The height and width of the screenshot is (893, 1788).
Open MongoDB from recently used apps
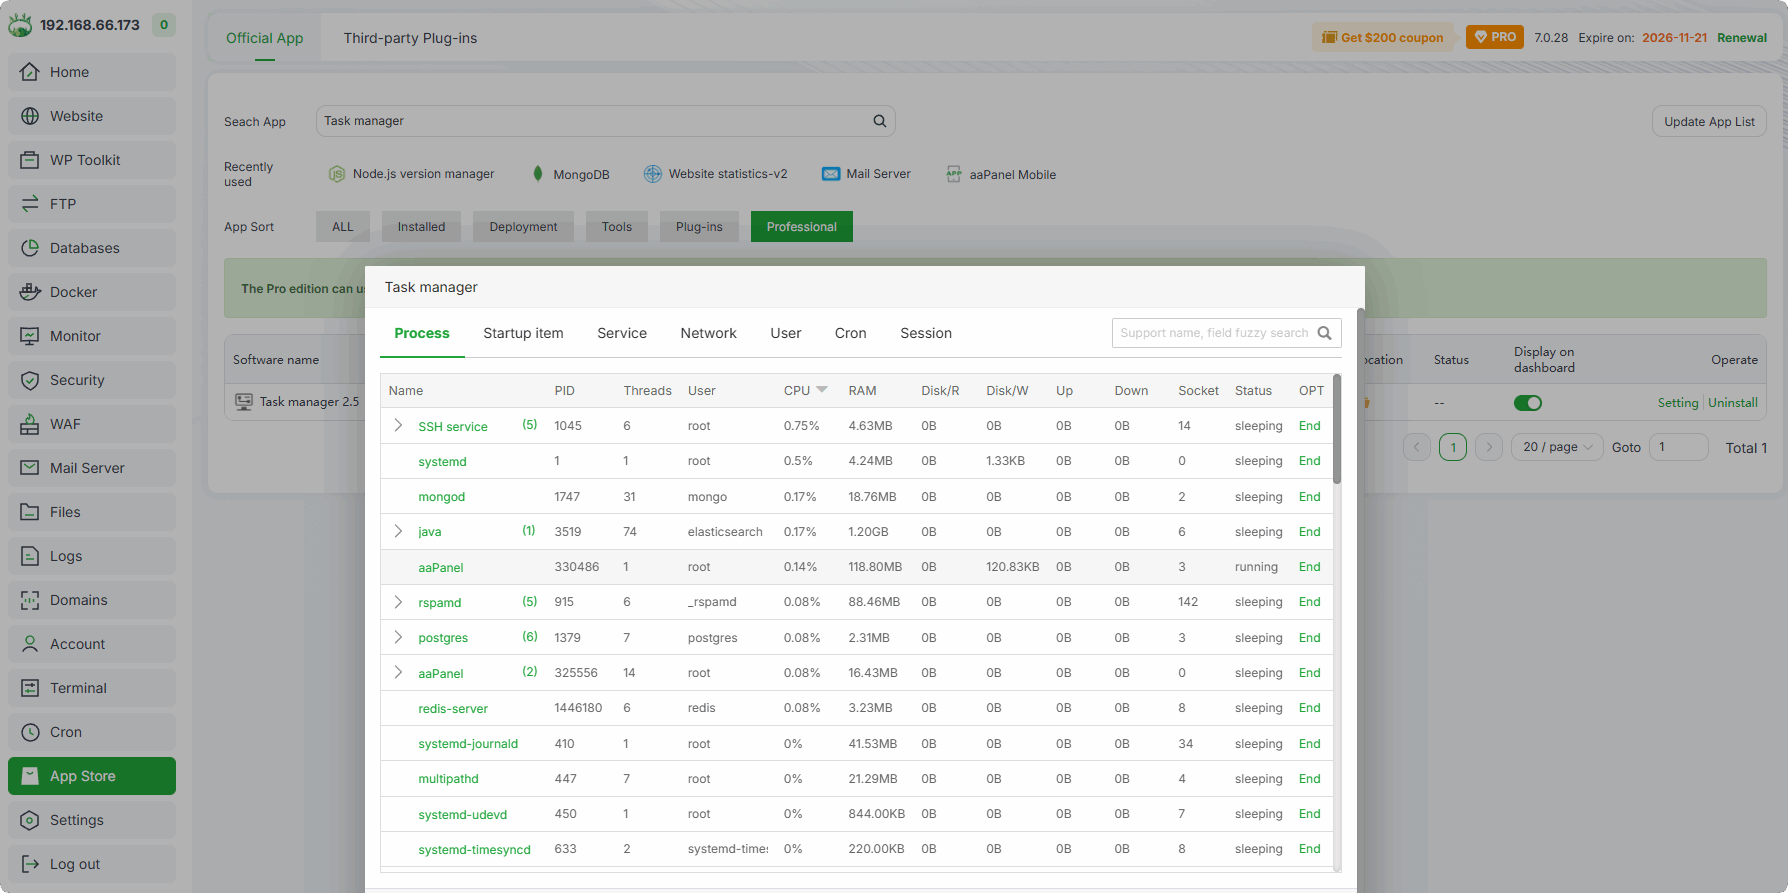click(x=571, y=174)
